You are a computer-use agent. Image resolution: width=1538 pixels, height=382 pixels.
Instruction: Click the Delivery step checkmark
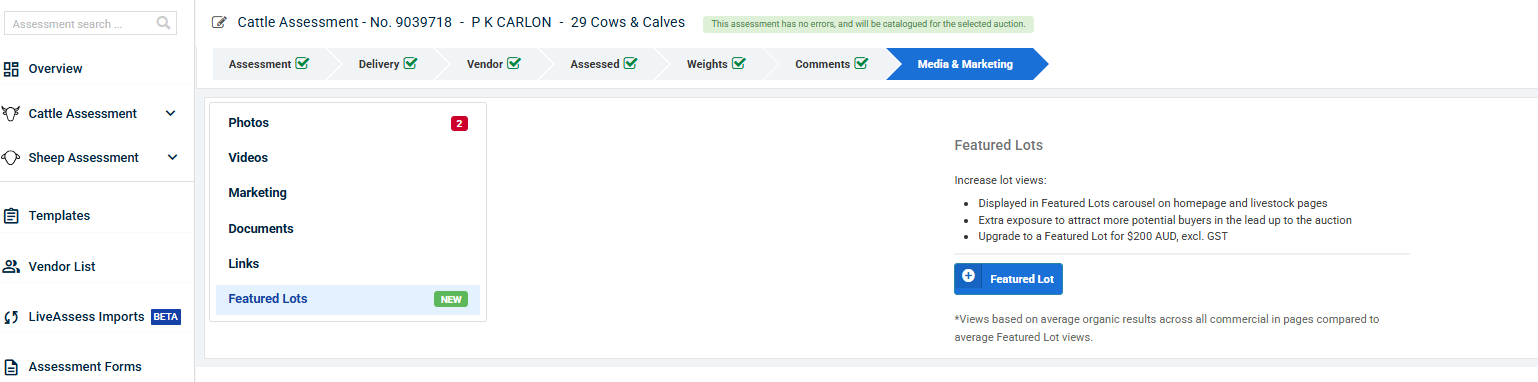410,64
